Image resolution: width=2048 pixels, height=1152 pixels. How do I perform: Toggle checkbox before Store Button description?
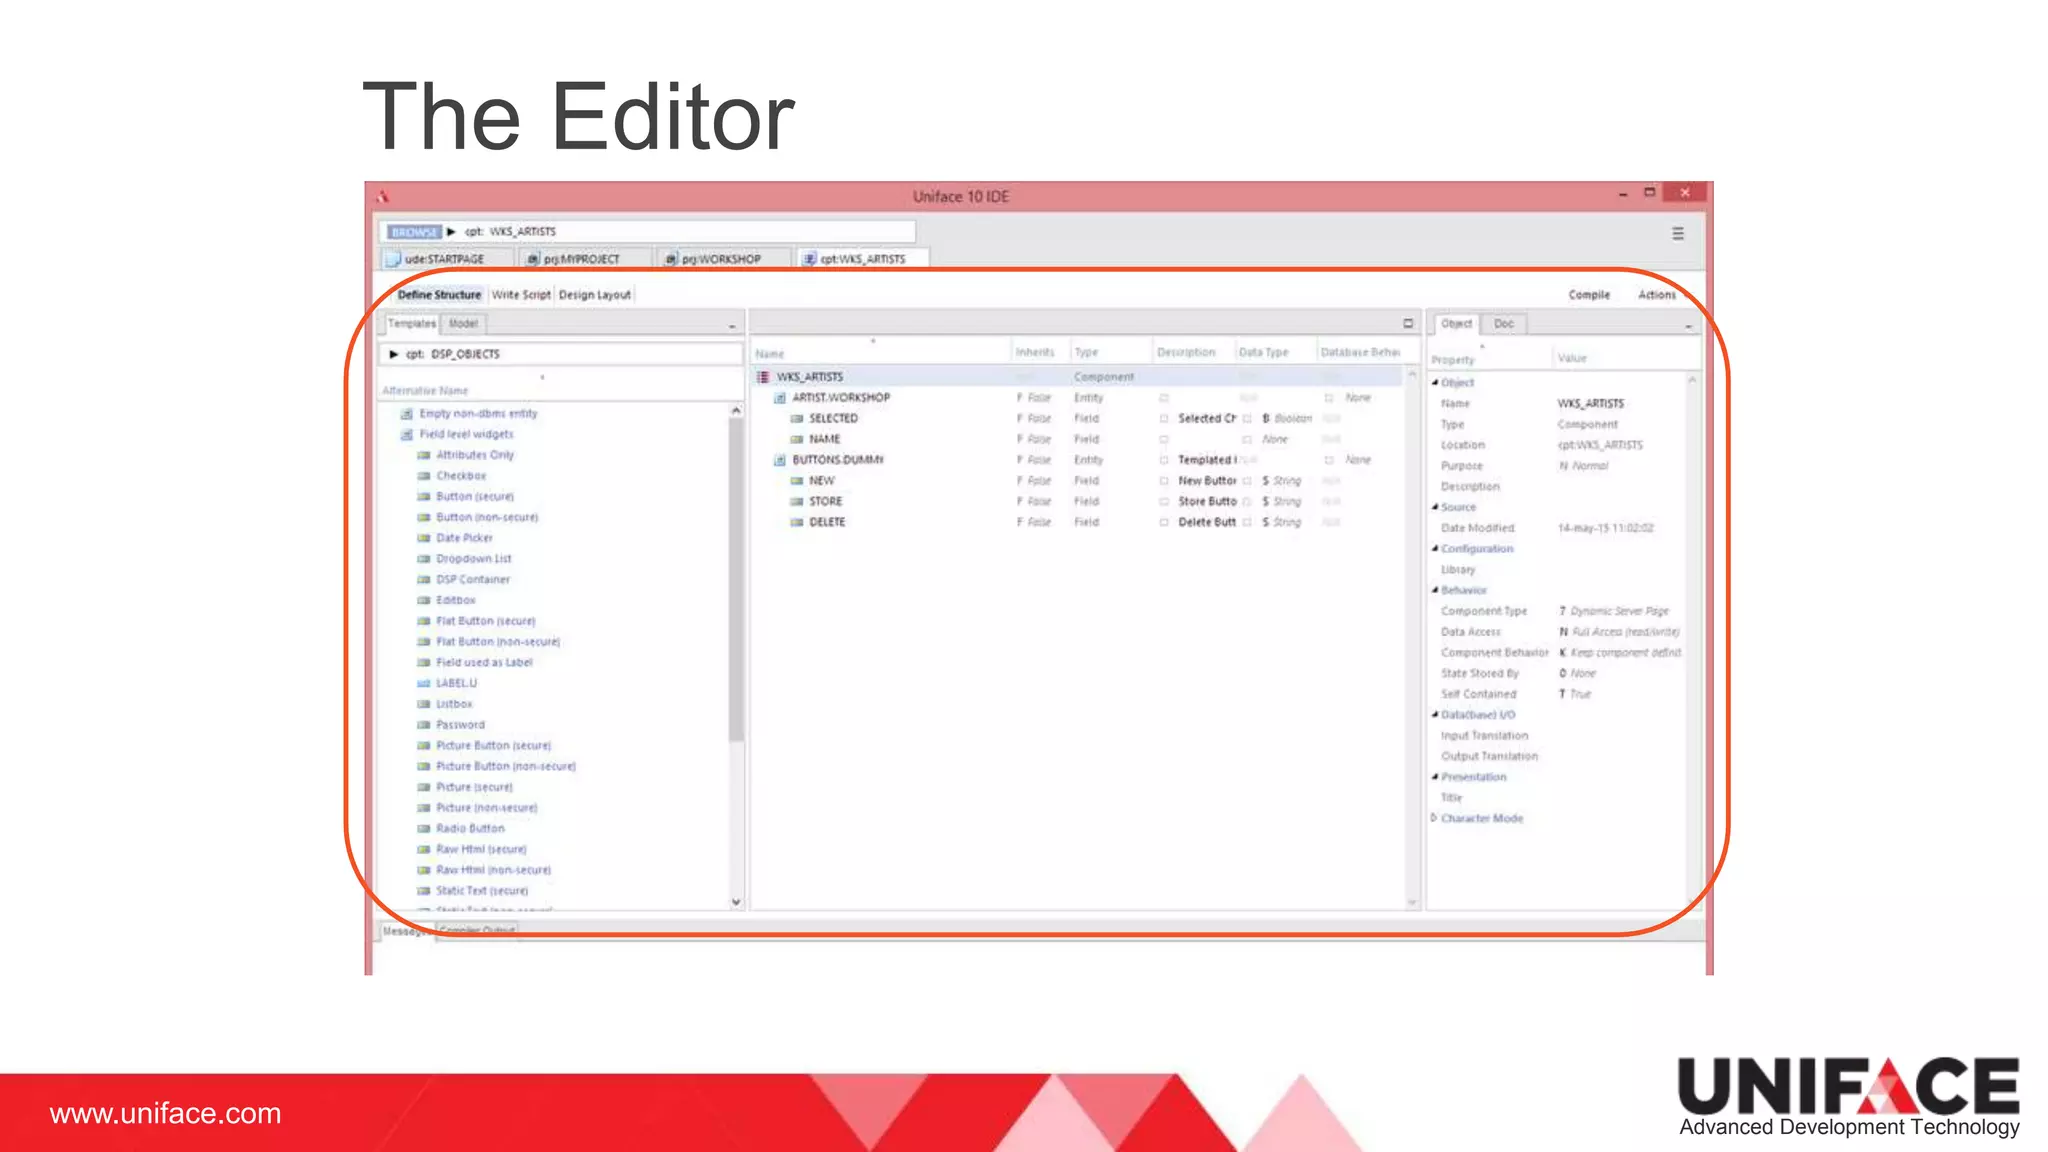(x=1164, y=502)
